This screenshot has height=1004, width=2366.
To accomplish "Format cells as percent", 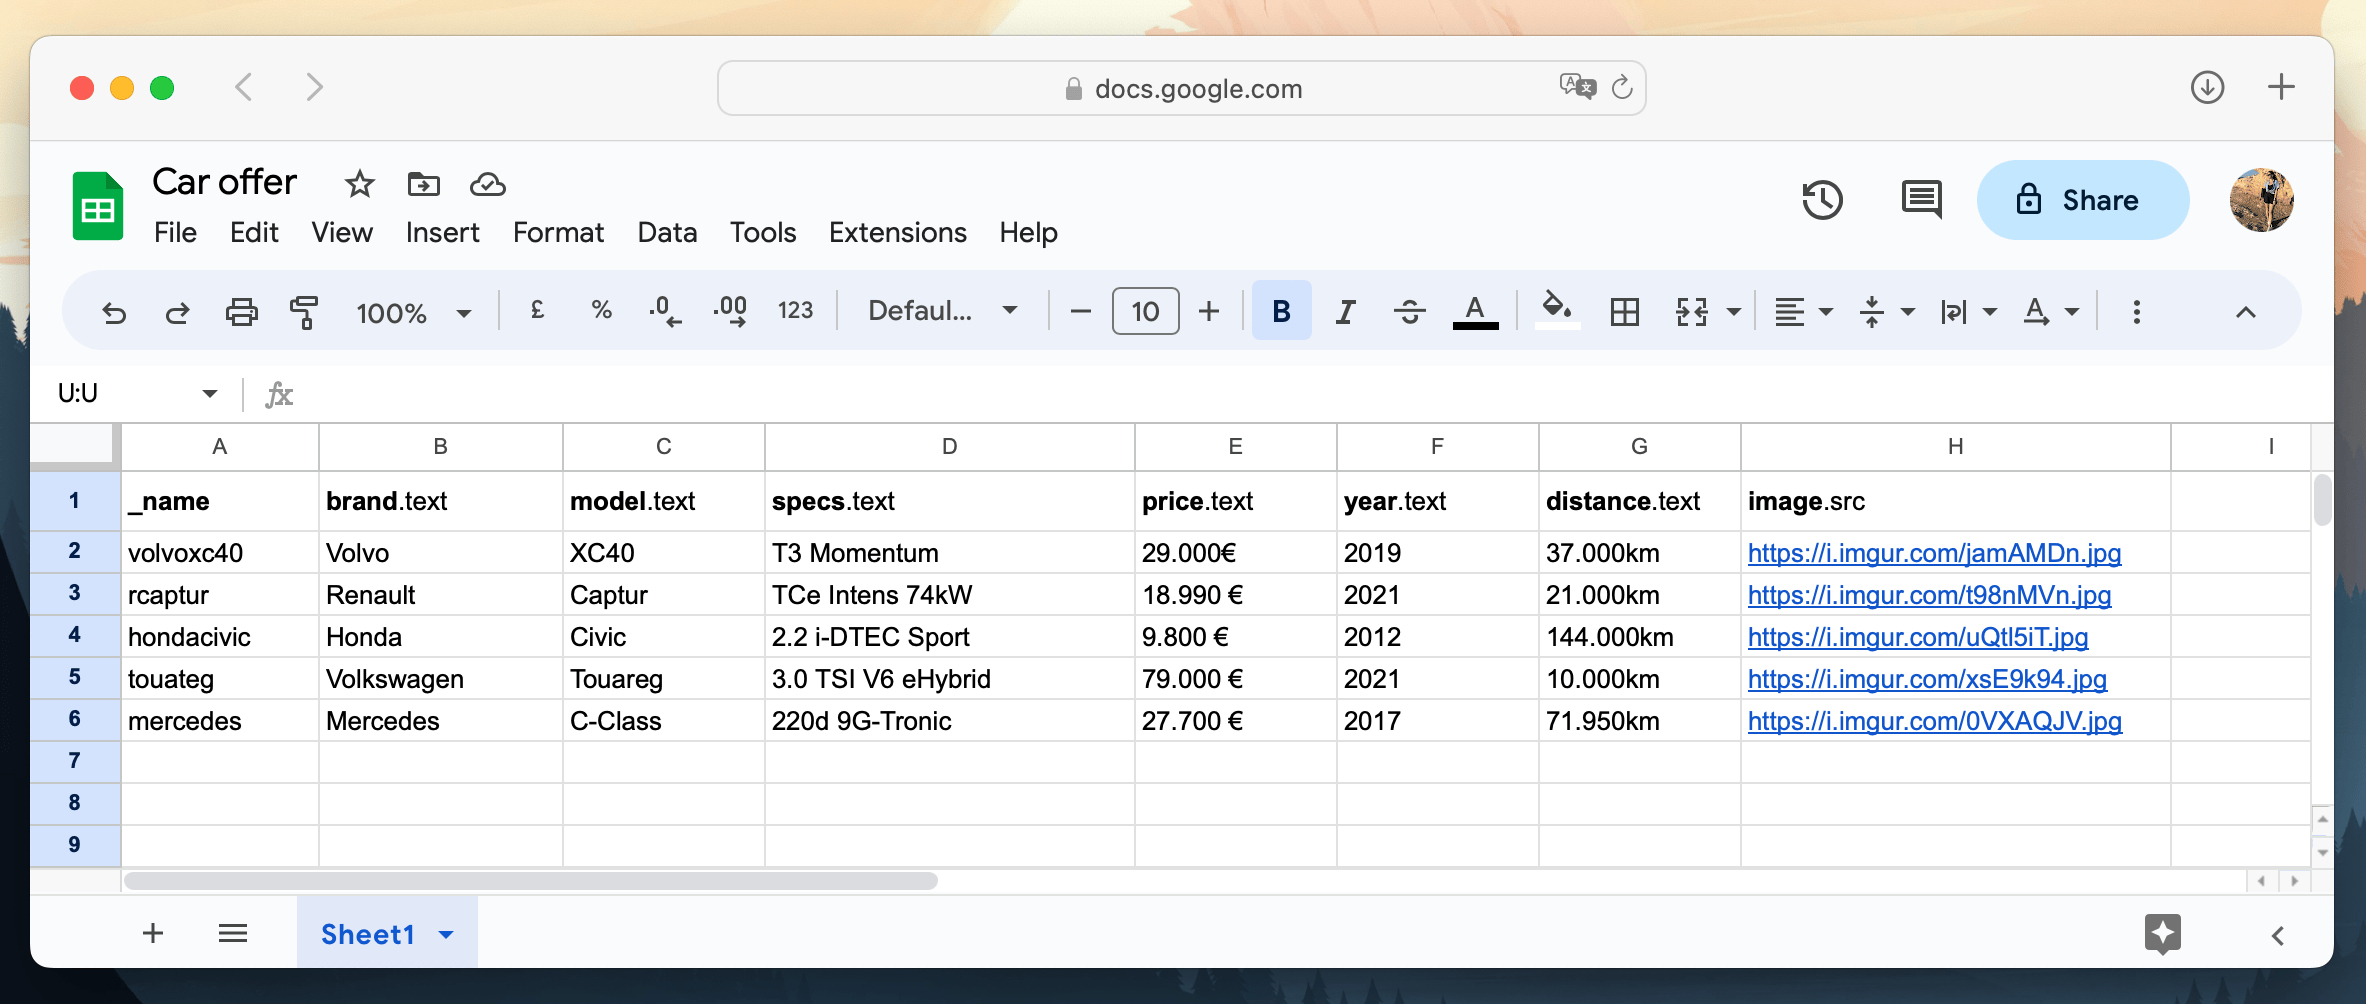I will [x=601, y=310].
